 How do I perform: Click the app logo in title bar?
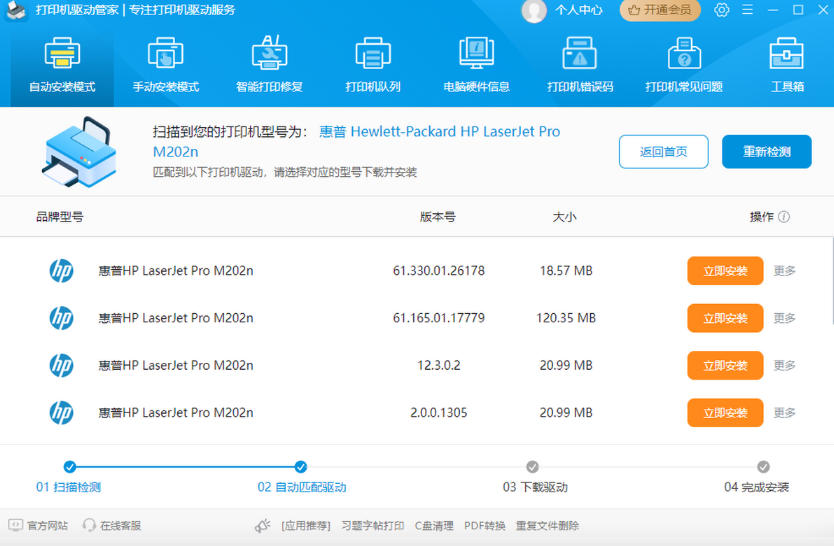pyautogui.click(x=16, y=11)
